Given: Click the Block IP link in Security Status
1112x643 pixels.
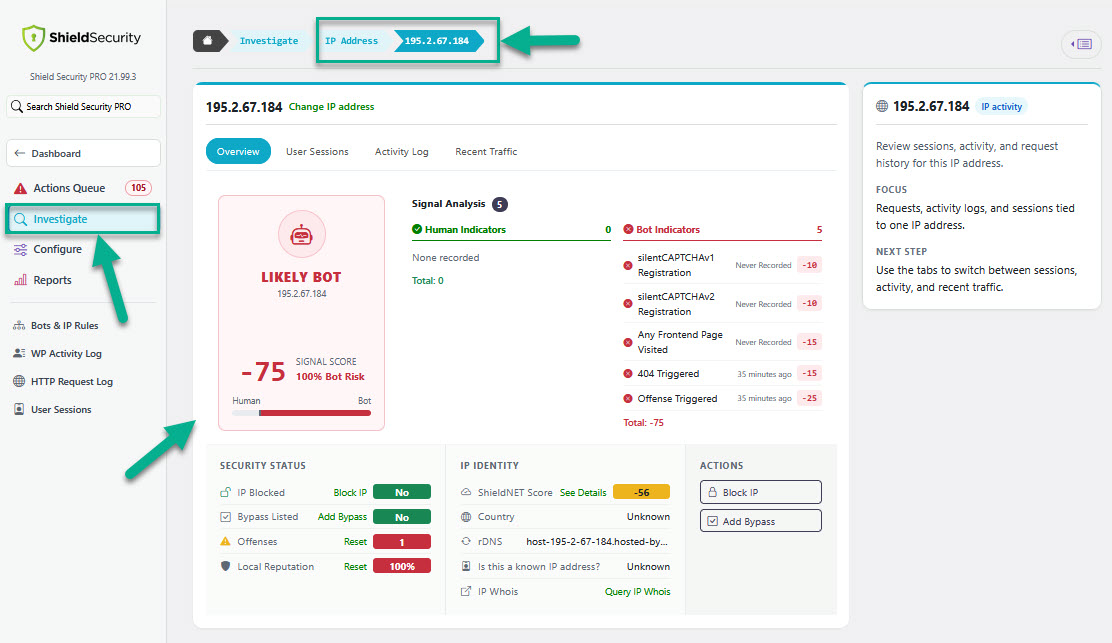Looking at the screenshot, I should click(350, 492).
